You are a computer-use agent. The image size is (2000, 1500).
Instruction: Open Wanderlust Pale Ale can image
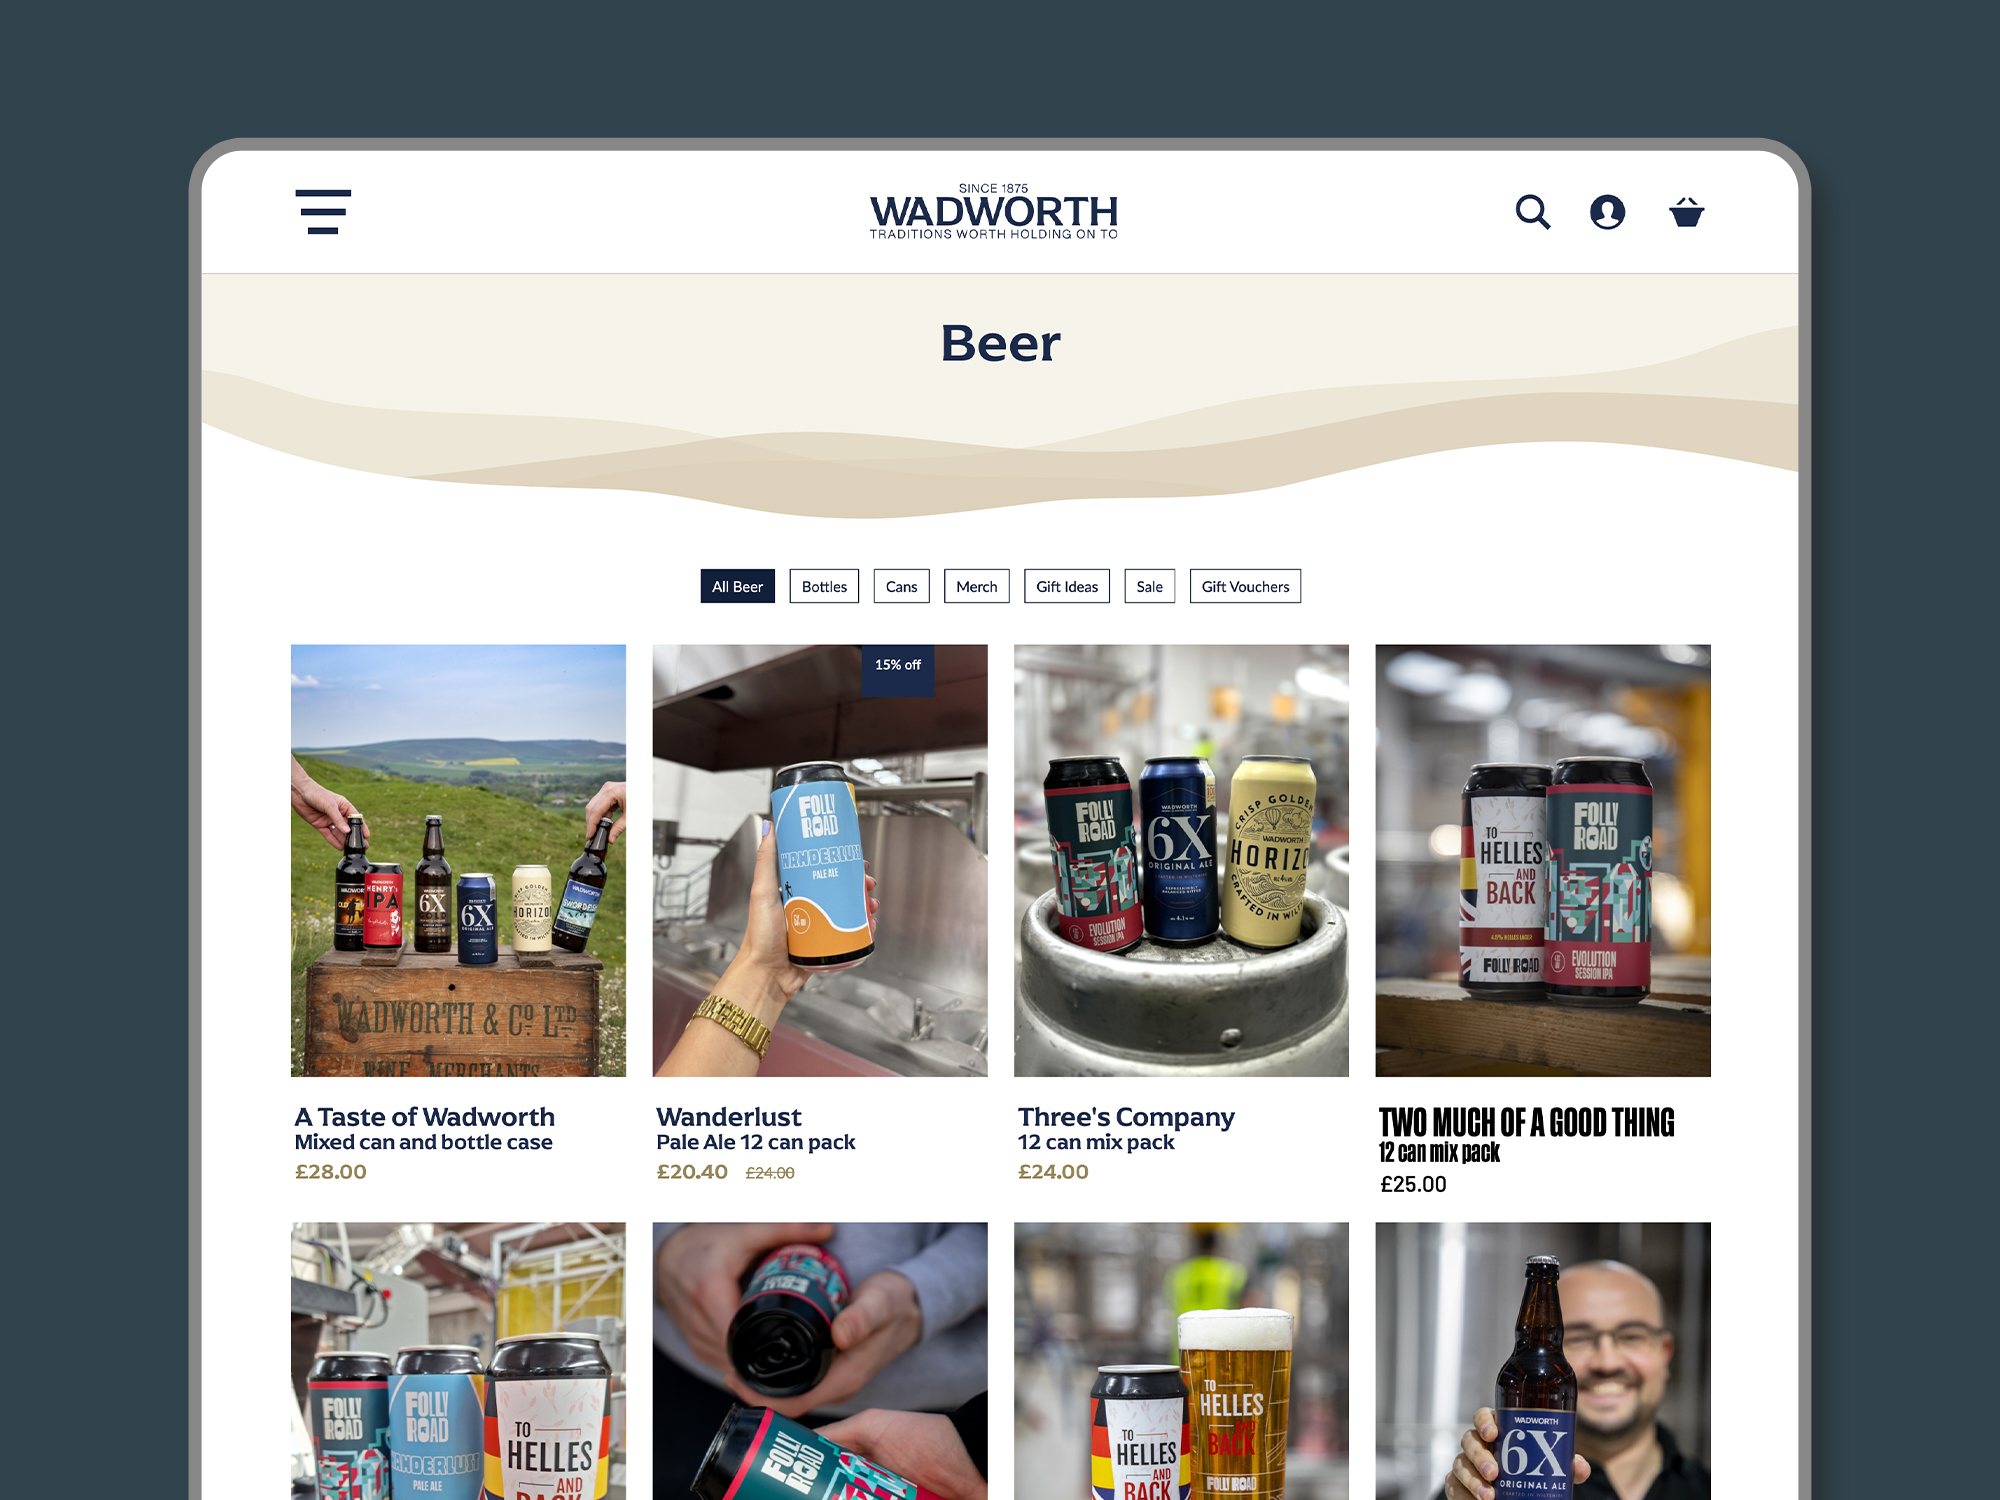pyautogui.click(x=820, y=860)
